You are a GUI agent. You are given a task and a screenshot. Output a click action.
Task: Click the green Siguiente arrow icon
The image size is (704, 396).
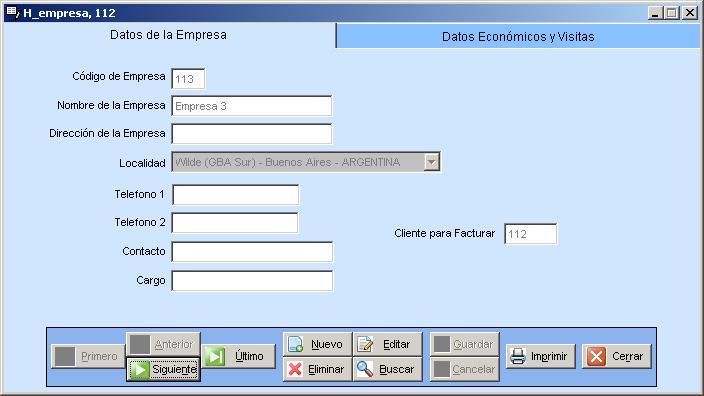[x=140, y=370]
